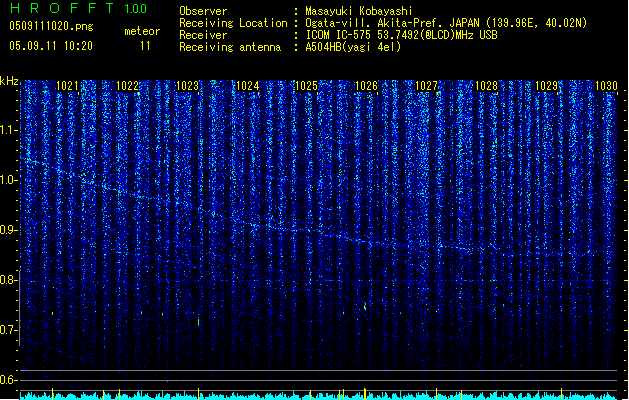
Task: Click the 'Receiver' field label
Action: (x=203, y=35)
